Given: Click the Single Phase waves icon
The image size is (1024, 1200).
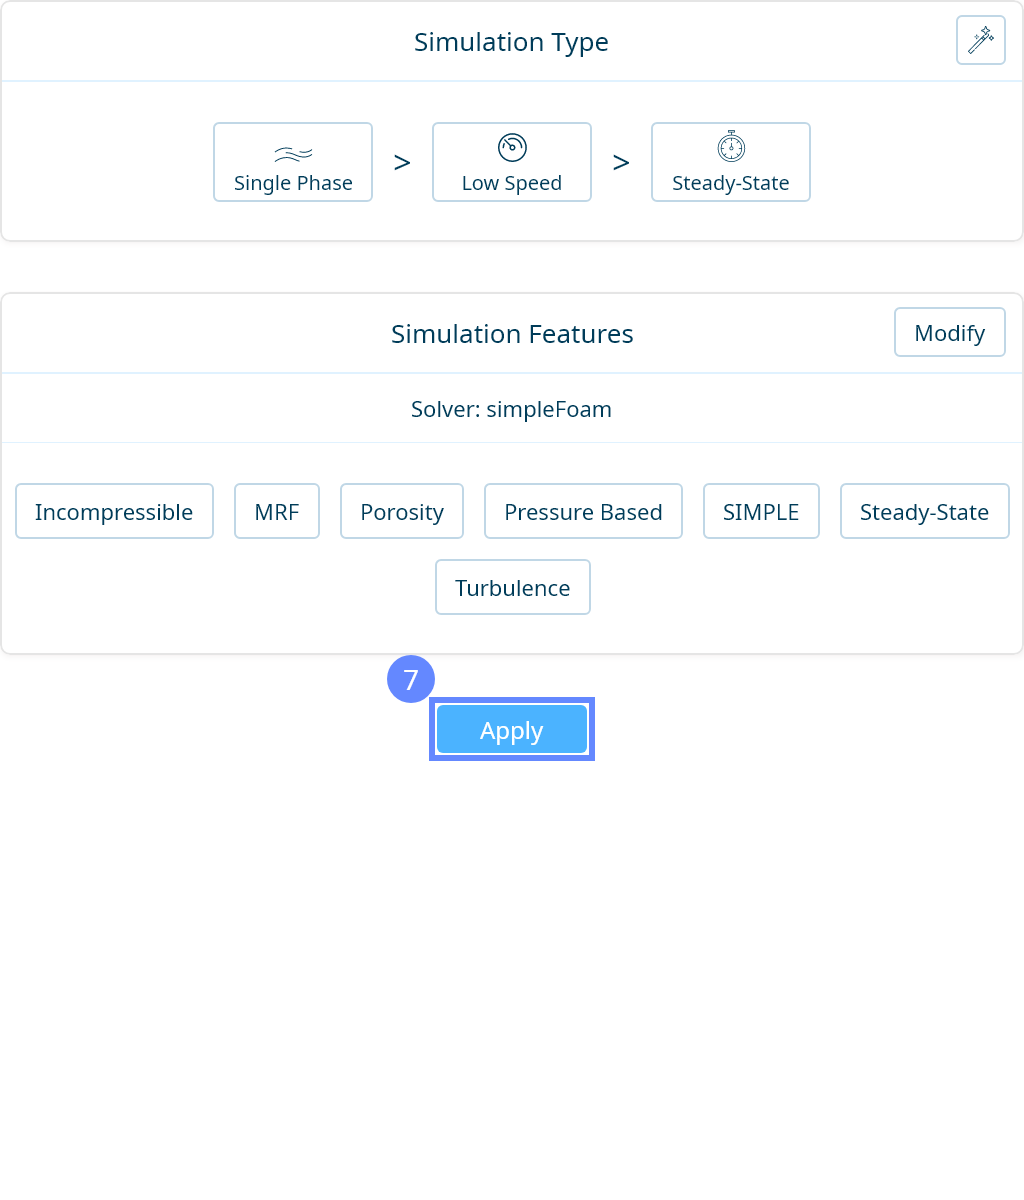Looking at the screenshot, I should (293, 153).
